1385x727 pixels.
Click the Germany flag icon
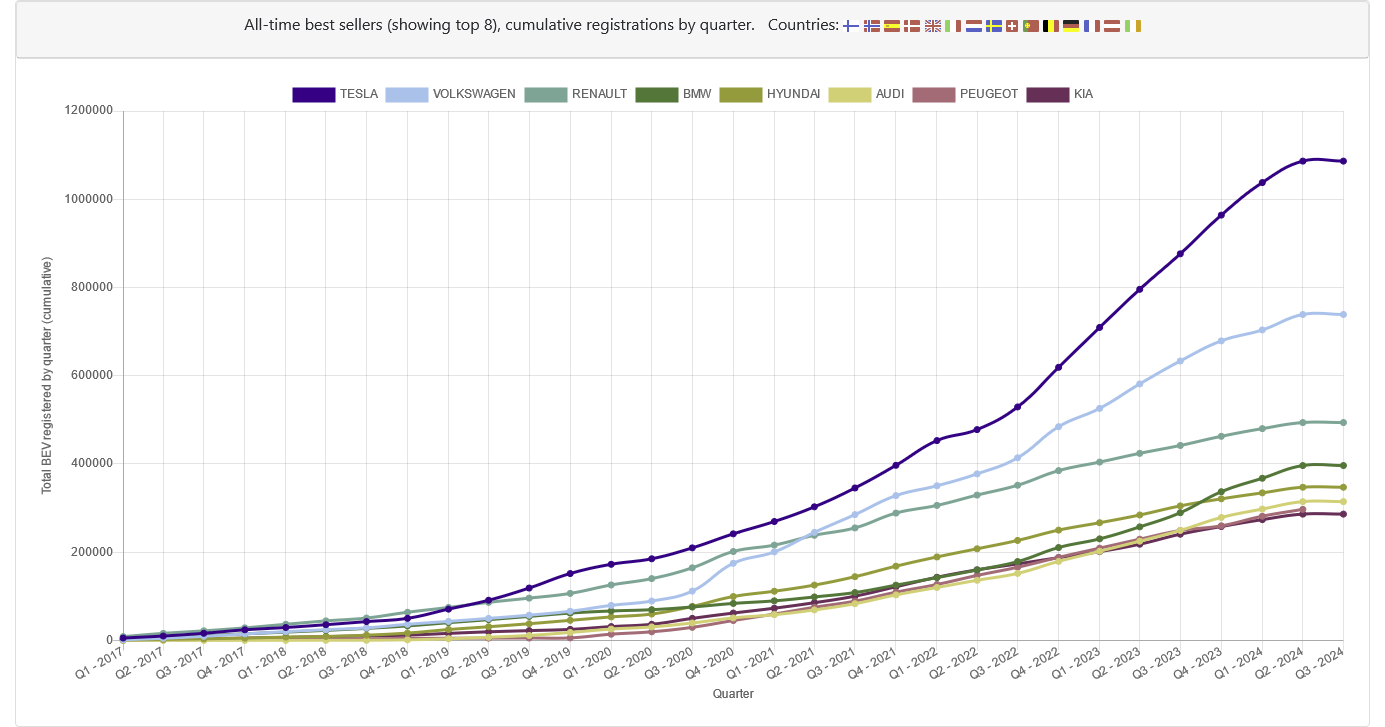pos(1071,26)
